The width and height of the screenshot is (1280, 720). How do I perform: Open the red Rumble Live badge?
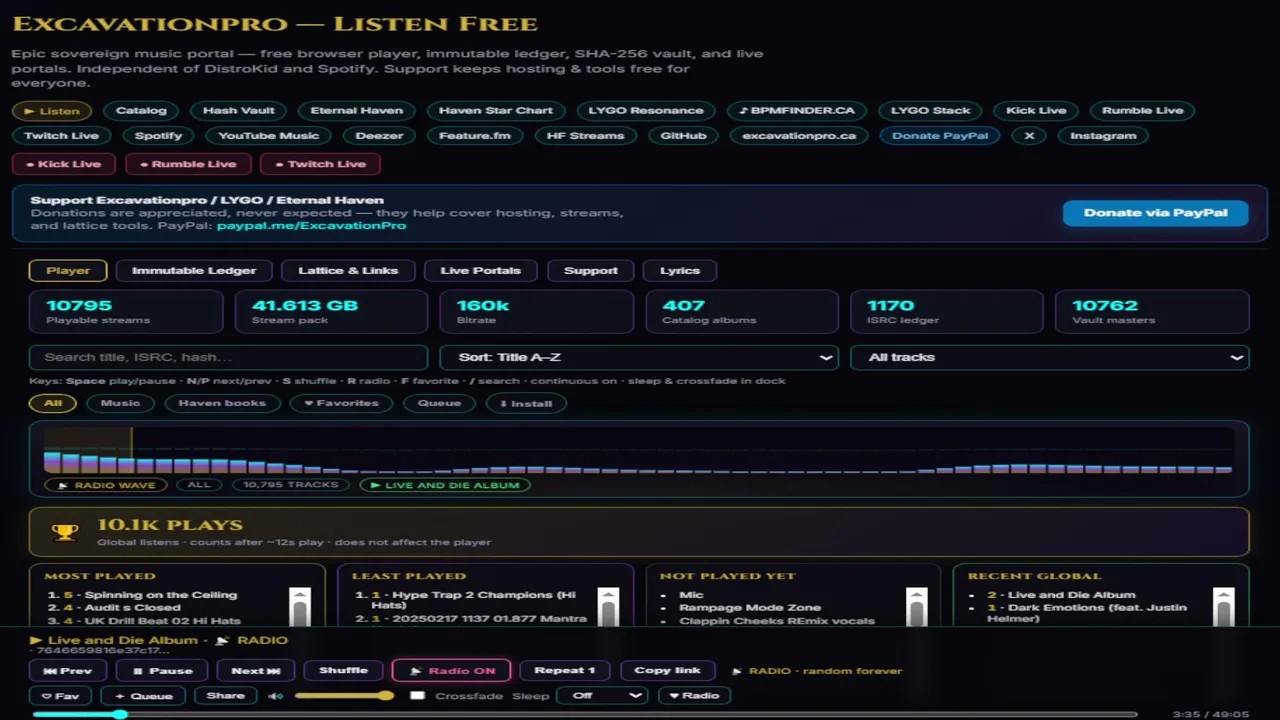pyautogui.click(x=187, y=164)
